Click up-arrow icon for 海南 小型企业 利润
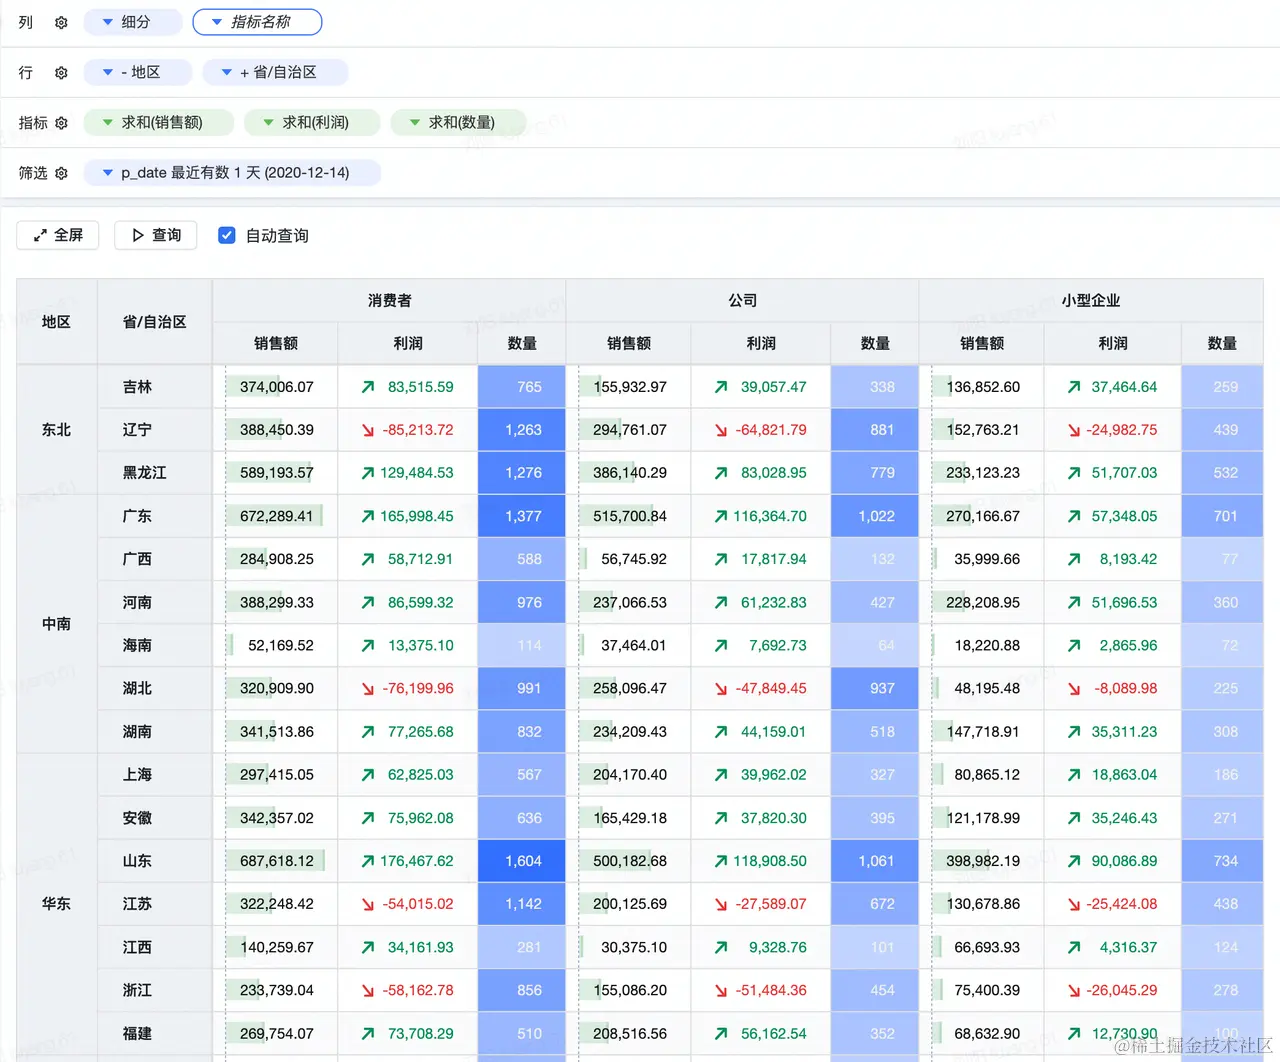 [1074, 645]
